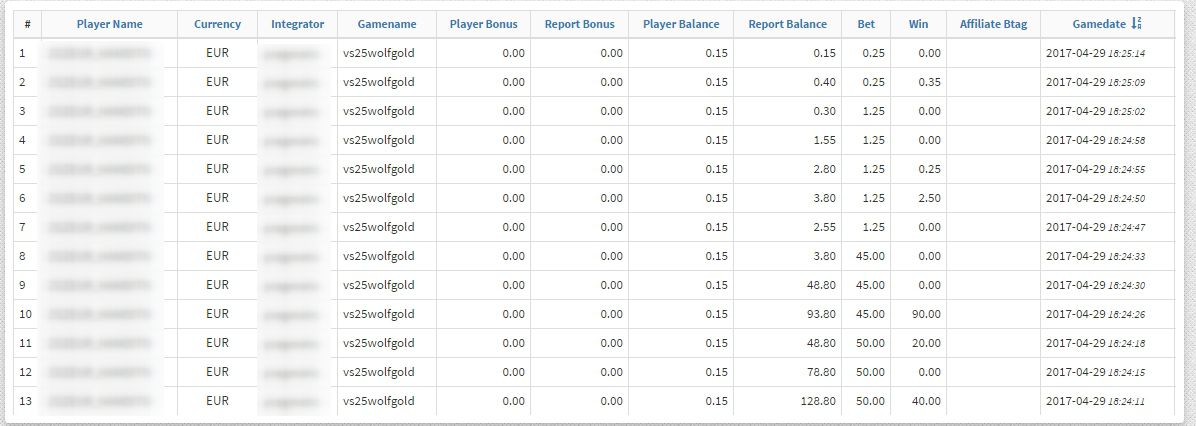Click the Player Balance column header
Viewport: 1196px width, 426px height.
point(681,24)
